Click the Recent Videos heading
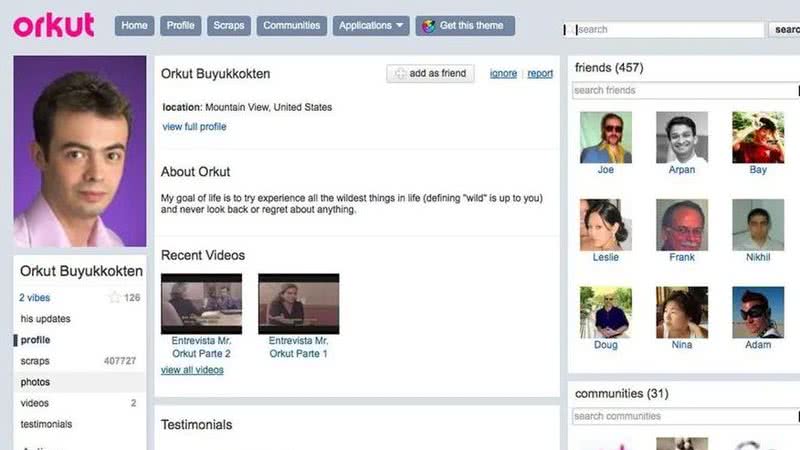 203,255
